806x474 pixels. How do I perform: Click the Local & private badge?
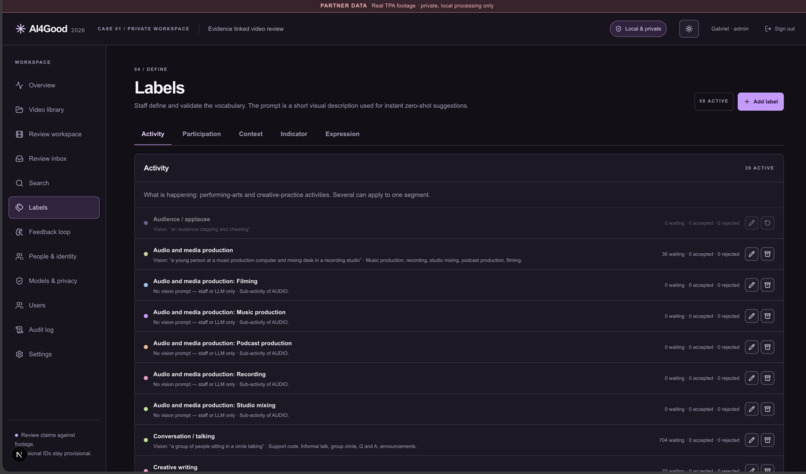tap(638, 29)
